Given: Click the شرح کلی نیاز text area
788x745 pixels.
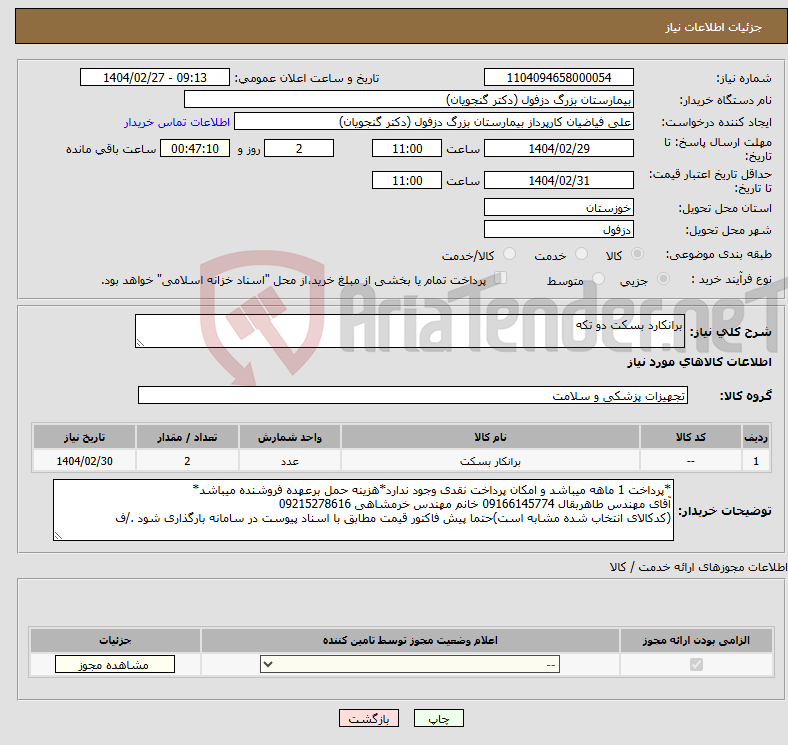Looking at the screenshot, I should click(410, 331).
